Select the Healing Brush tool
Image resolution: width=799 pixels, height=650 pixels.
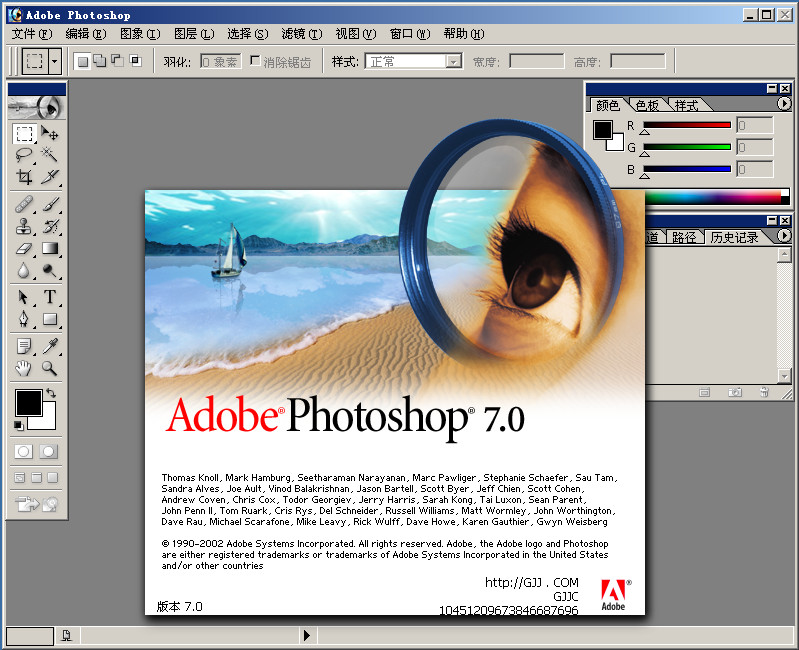point(24,204)
